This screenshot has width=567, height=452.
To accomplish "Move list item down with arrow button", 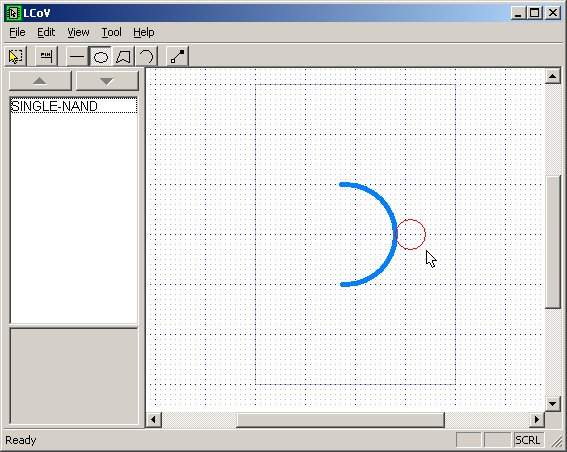I will click(x=107, y=81).
